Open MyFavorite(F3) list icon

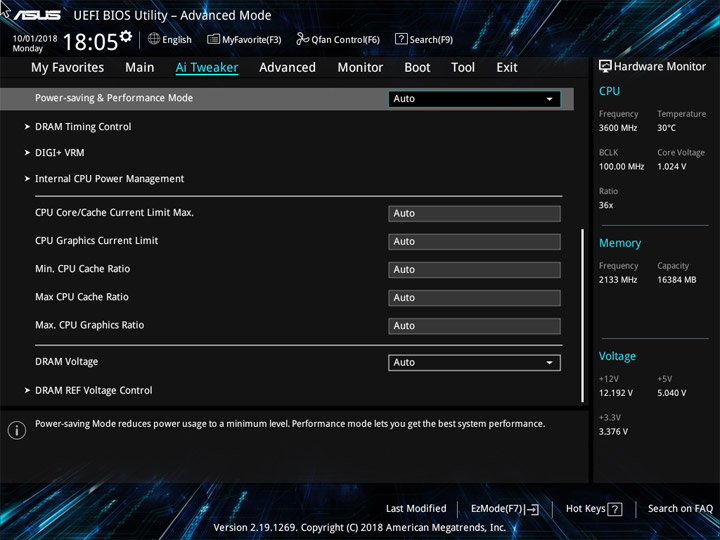[x=214, y=39]
